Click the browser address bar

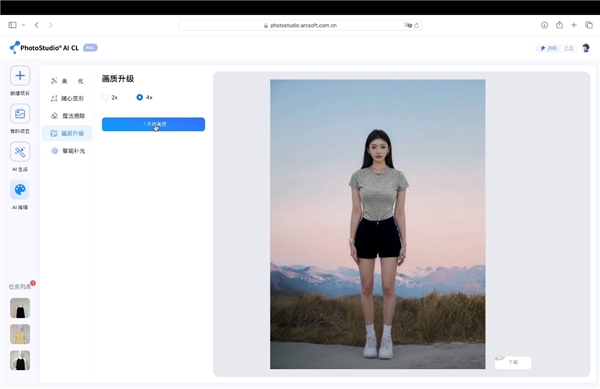[x=300, y=25]
